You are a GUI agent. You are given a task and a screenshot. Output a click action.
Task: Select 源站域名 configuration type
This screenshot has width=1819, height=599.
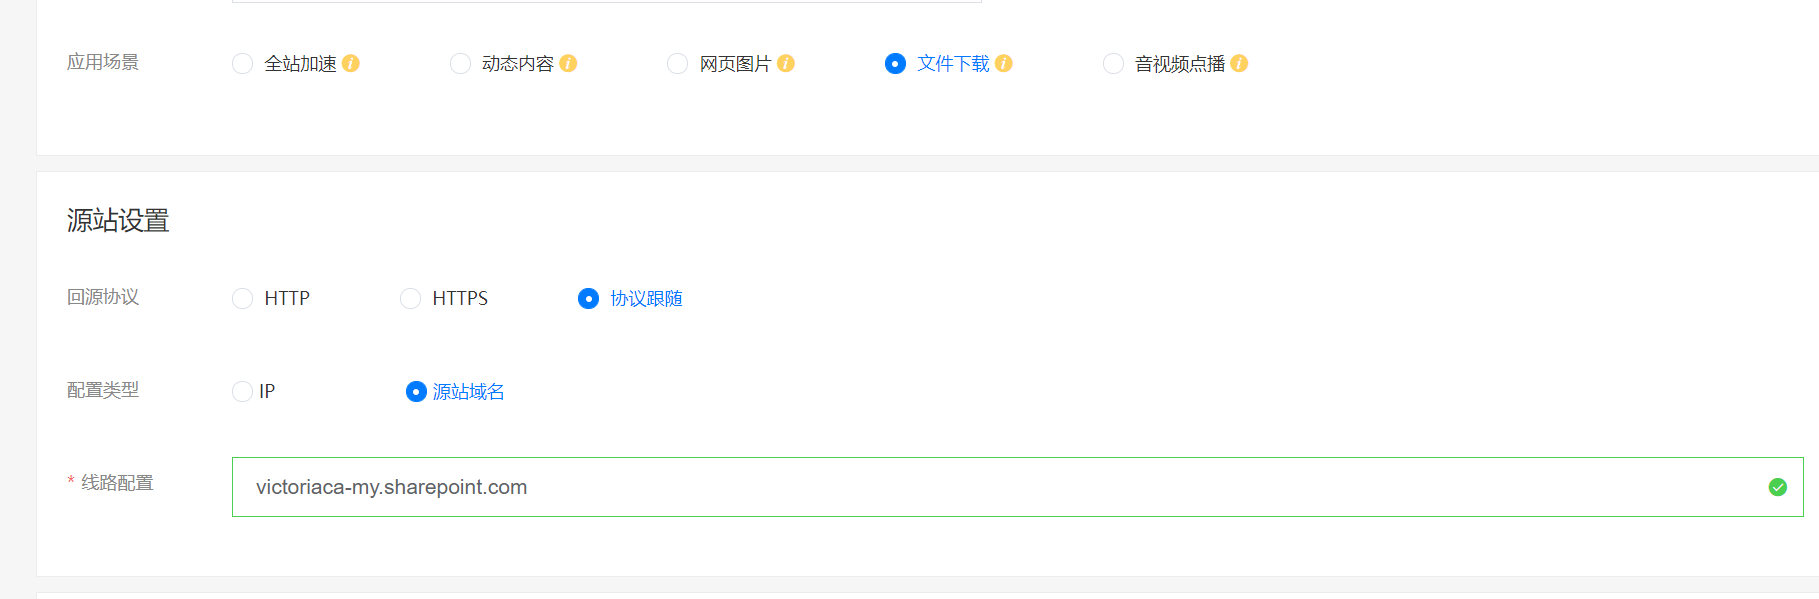point(416,392)
